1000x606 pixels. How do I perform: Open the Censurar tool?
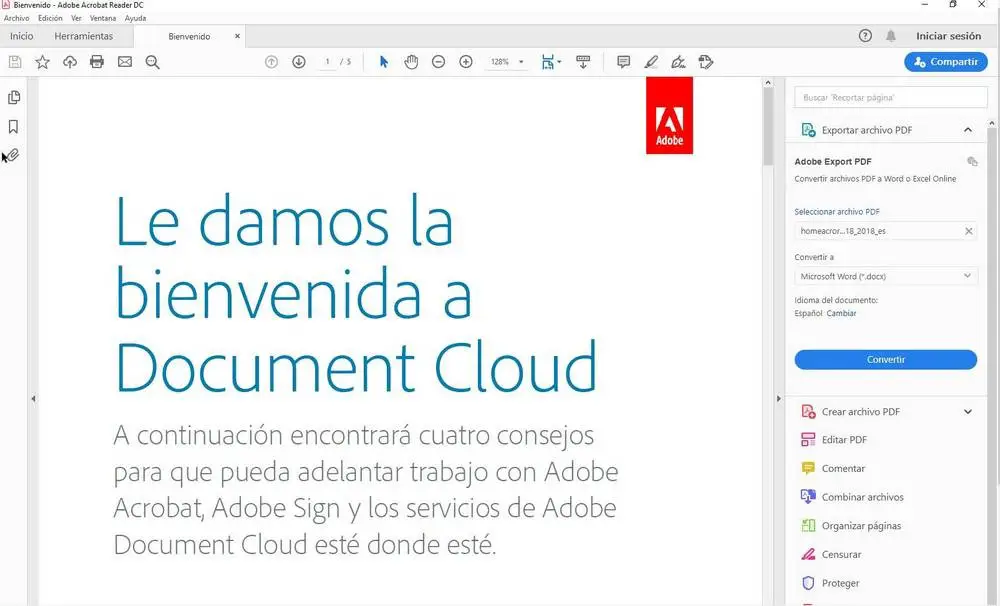pos(831,554)
